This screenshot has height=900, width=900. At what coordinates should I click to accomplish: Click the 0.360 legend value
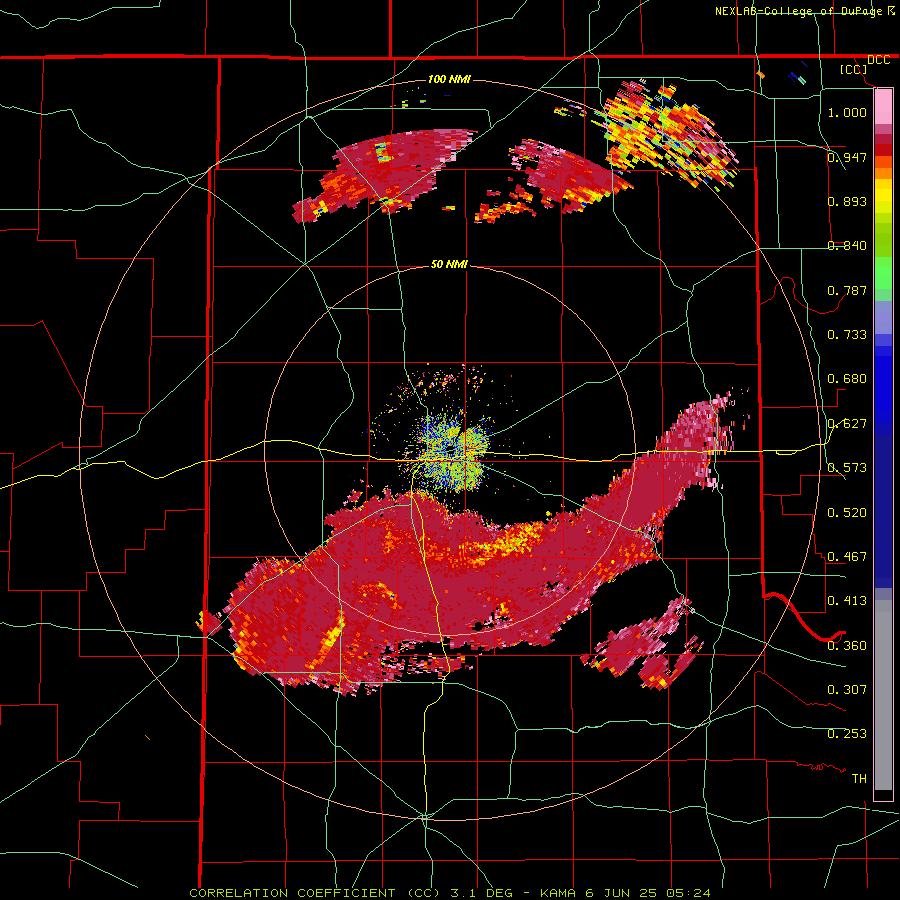click(x=847, y=646)
